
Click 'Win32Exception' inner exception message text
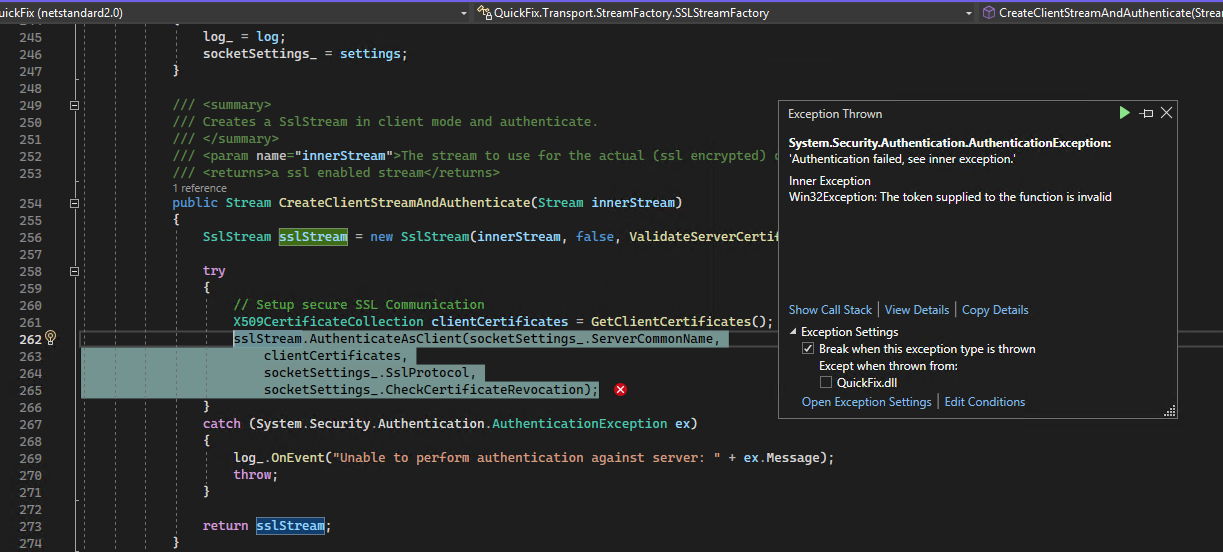point(950,197)
